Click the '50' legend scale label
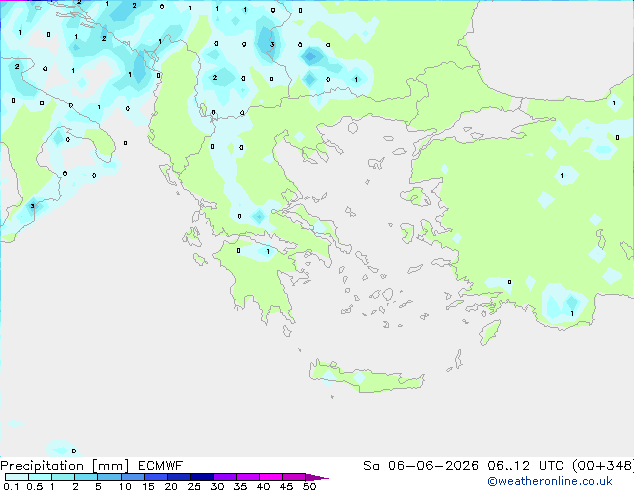This screenshot has height=490, width=634. (309, 486)
